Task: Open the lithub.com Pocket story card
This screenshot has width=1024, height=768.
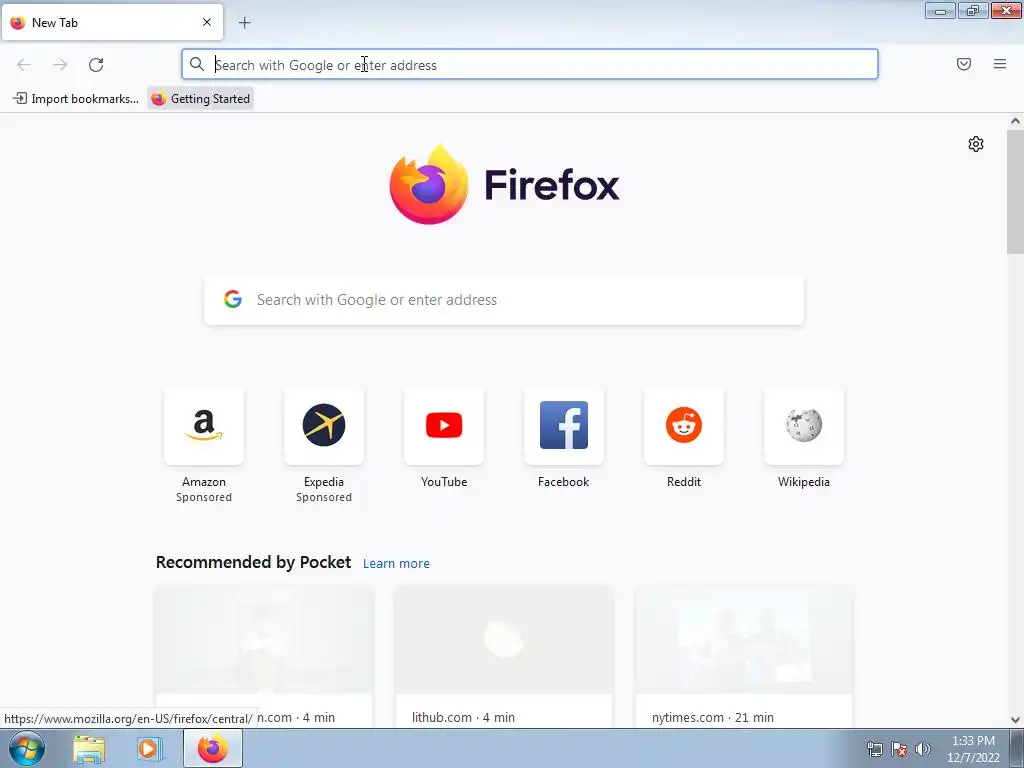Action: (x=504, y=656)
